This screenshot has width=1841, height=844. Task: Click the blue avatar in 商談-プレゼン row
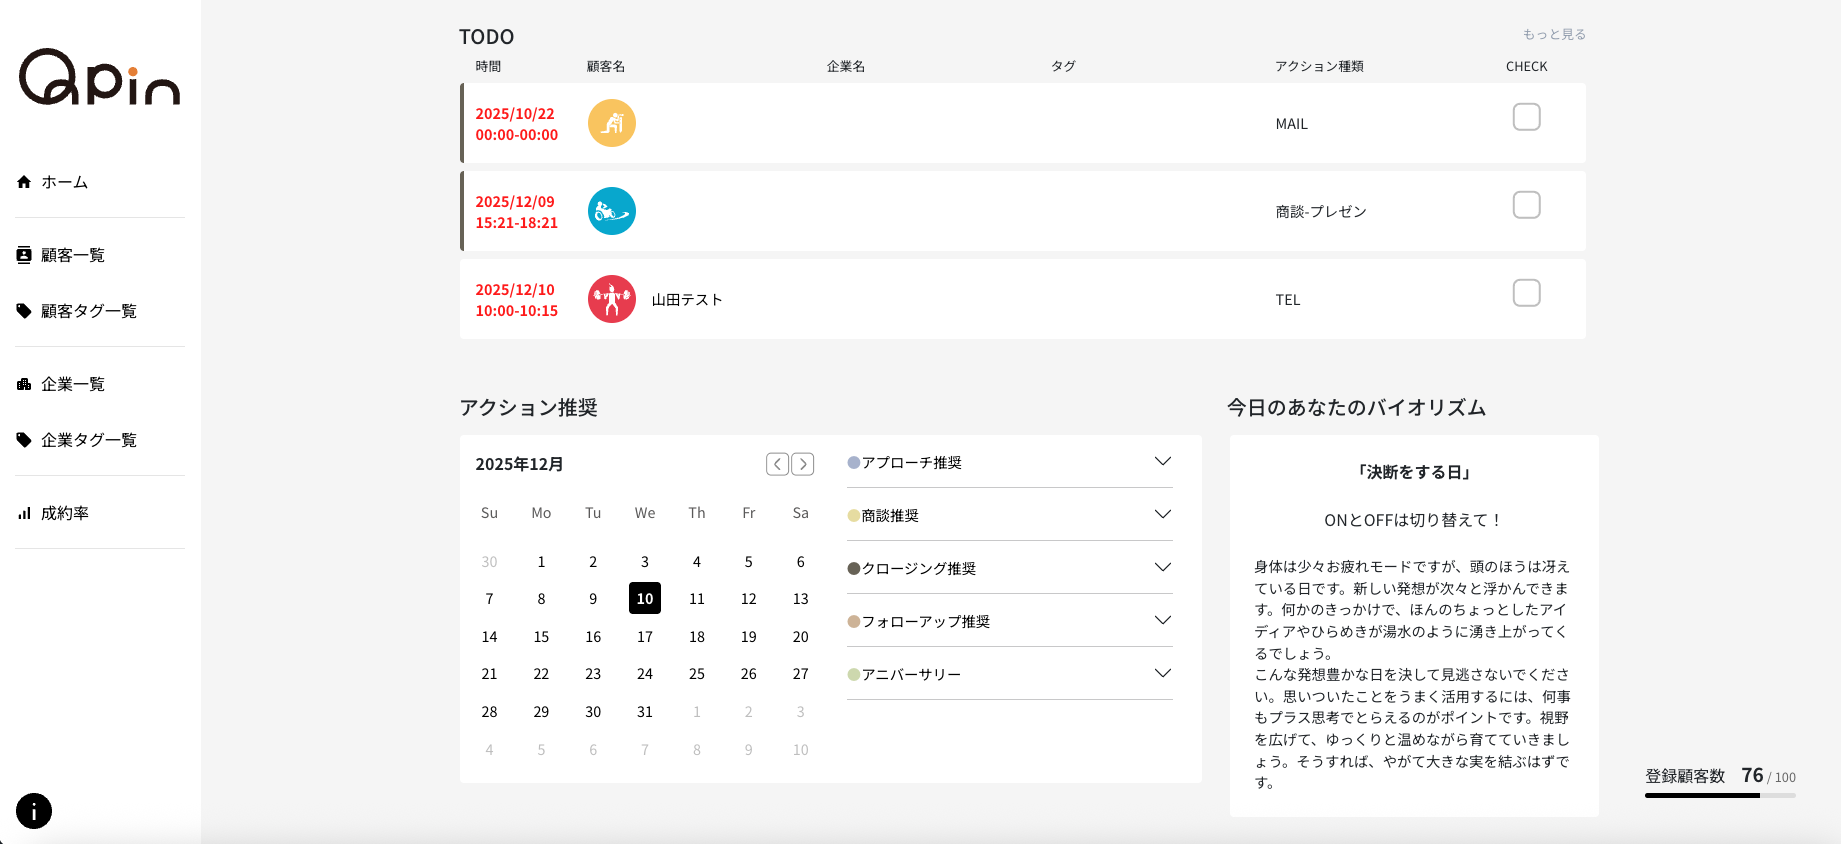click(x=611, y=211)
